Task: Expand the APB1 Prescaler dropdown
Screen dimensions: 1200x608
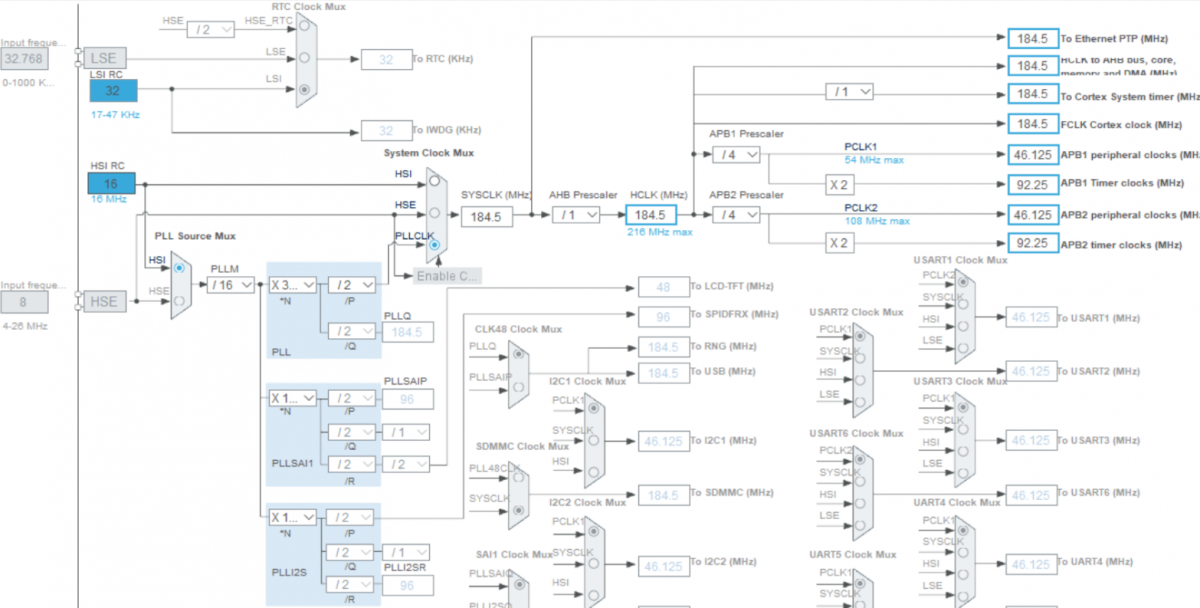Action: (x=735, y=154)
